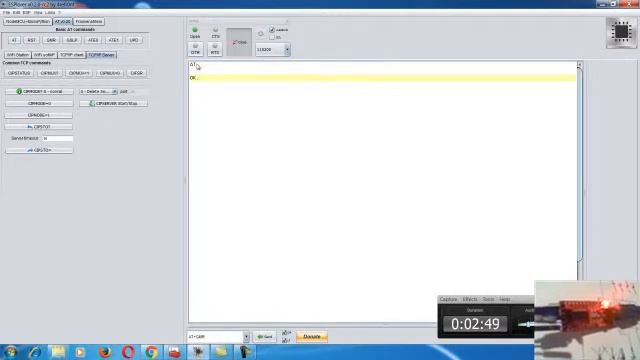Viewport: 640px width, 360px height.
Task: Switch to the WiFi Station tab
Action: coord(18,55)
